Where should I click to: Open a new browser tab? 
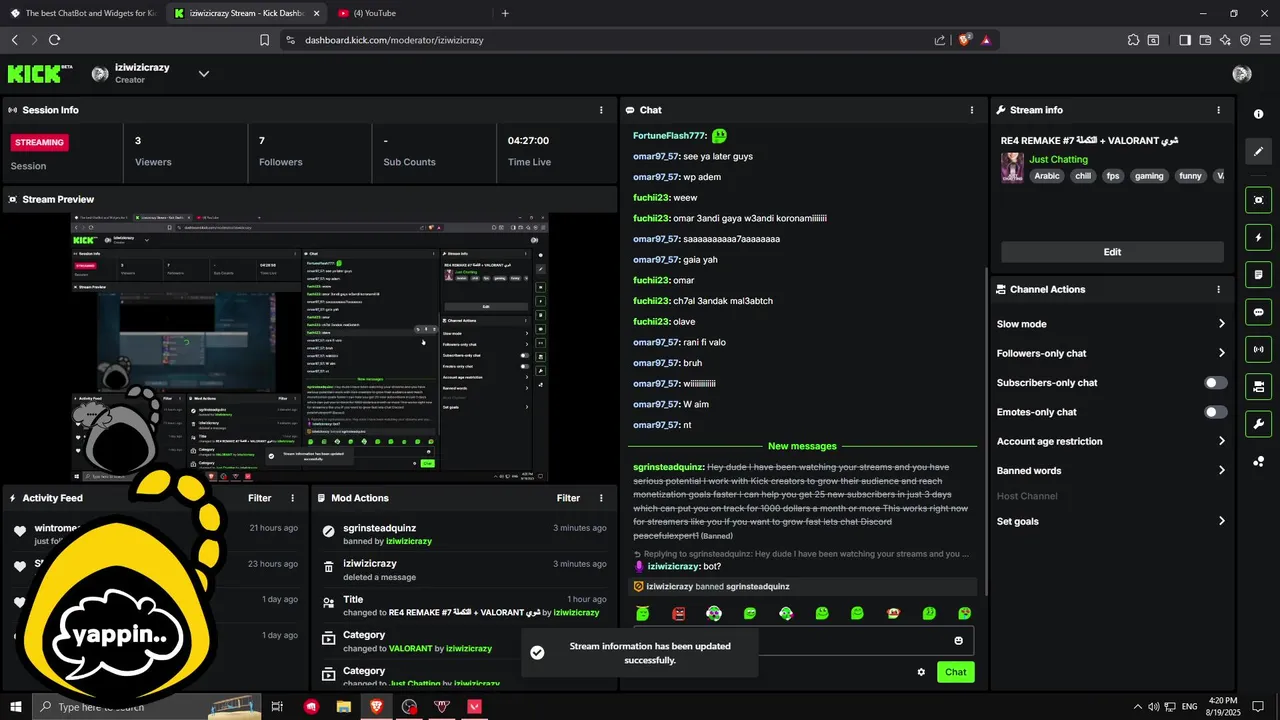[505, 13]
